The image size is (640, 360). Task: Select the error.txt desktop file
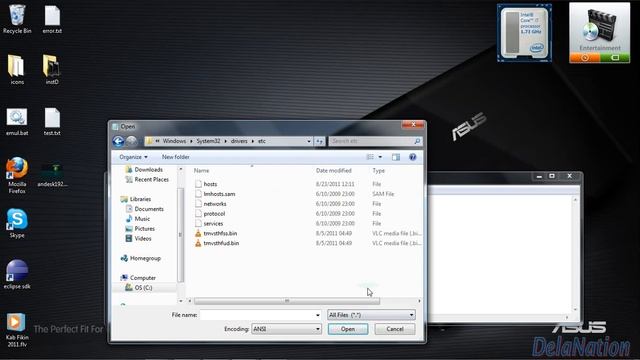[52, 19]
